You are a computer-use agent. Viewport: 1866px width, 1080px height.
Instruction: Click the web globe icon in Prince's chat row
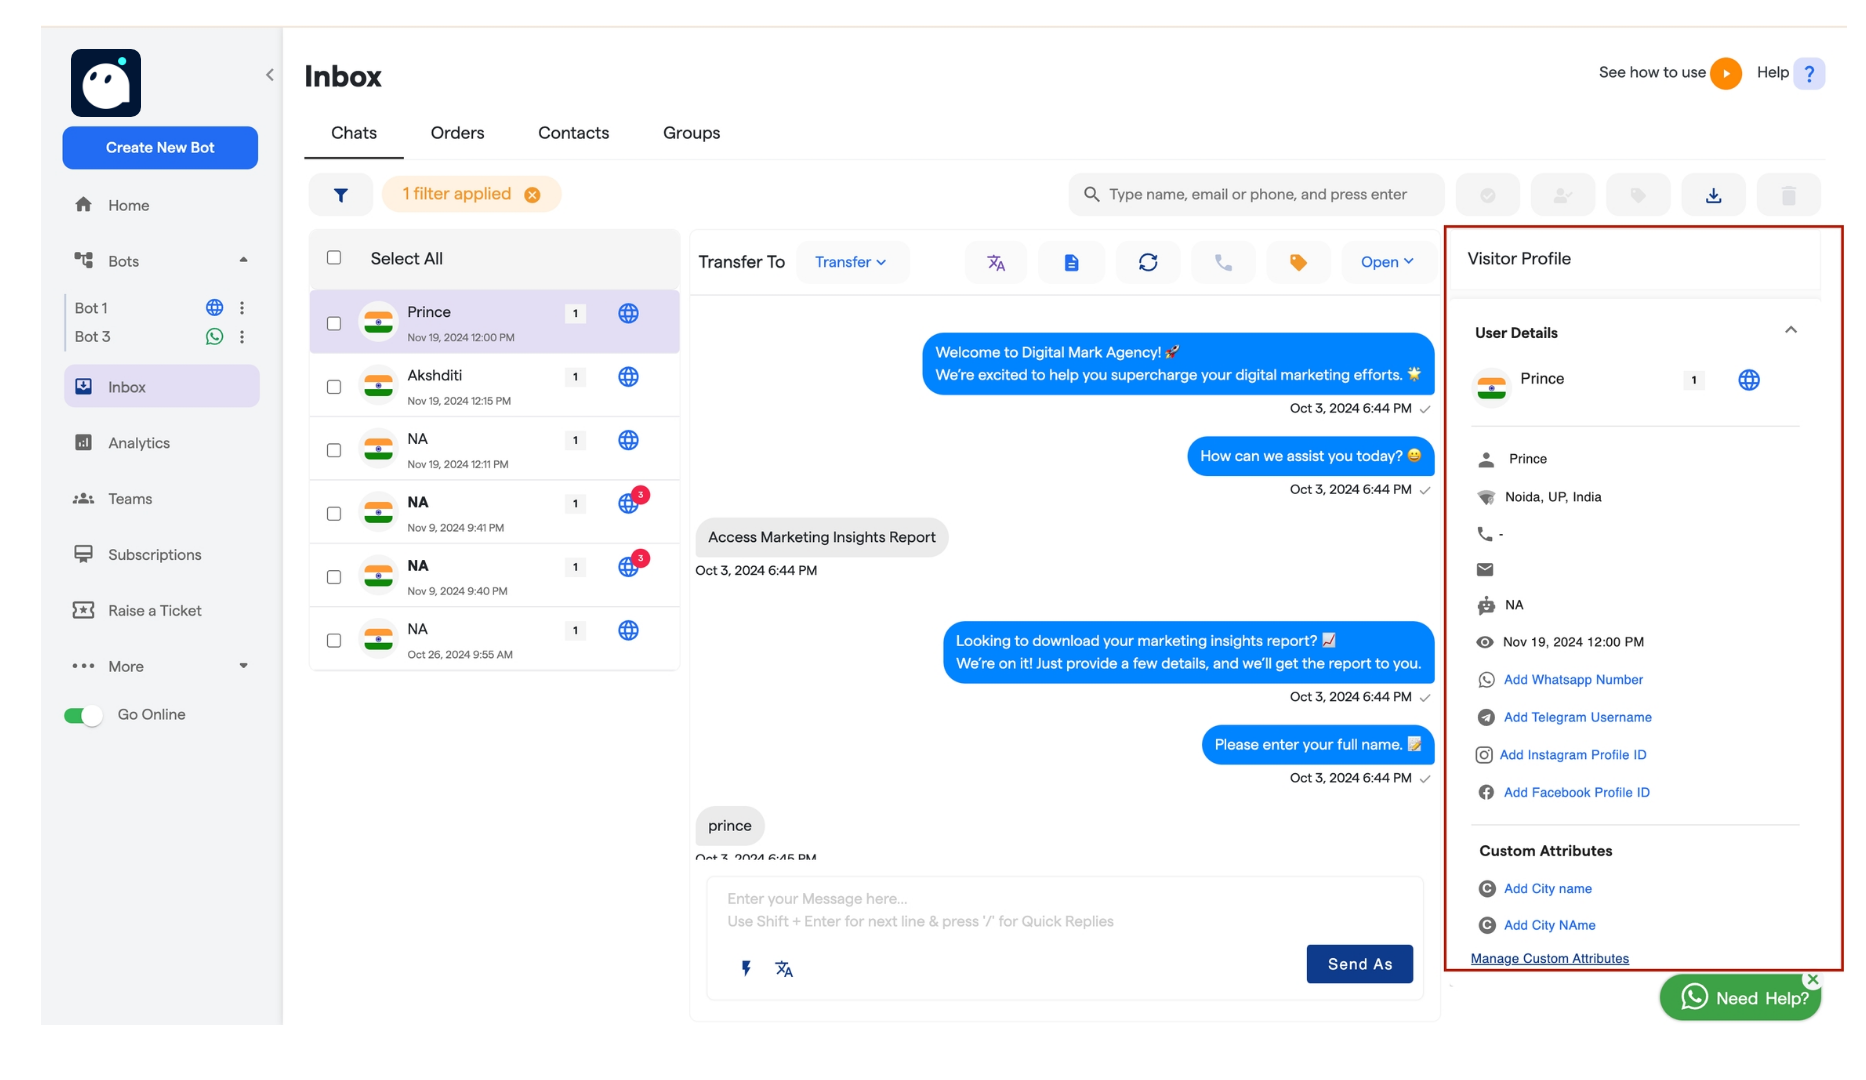(x=628, y=313)
